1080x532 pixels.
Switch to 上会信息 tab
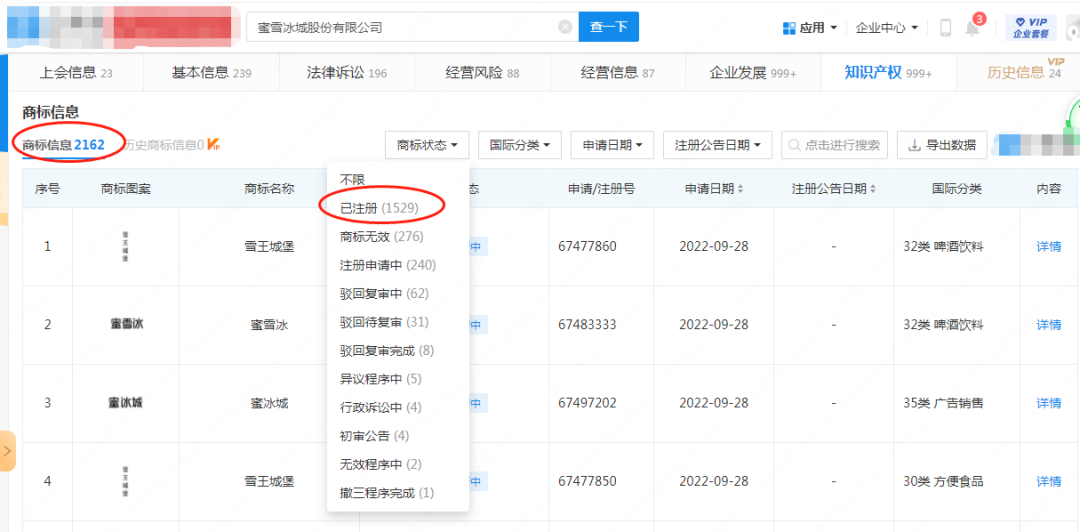coord(76,73)
